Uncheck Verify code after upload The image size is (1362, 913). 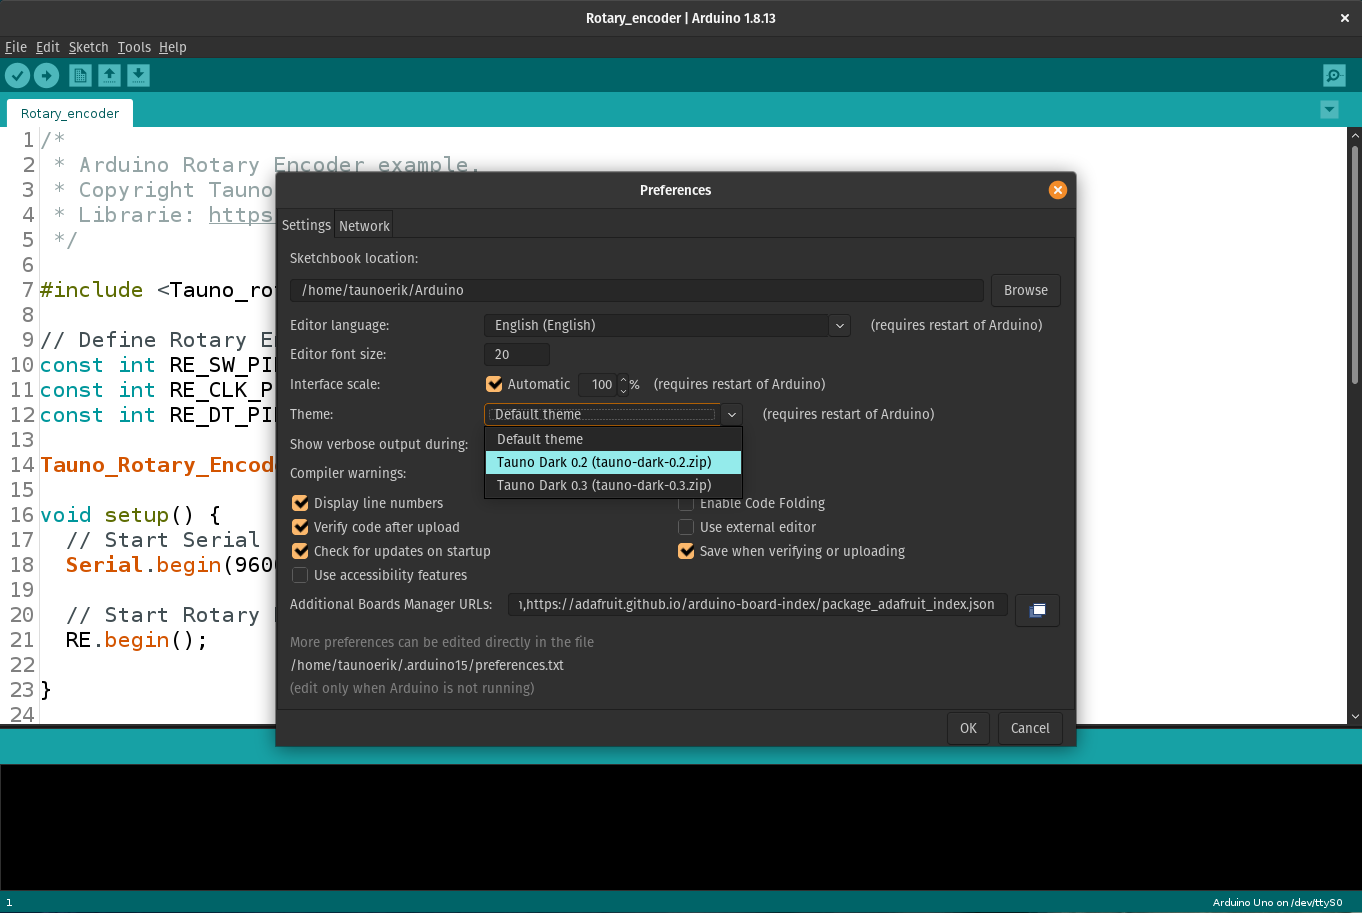(300, 527)
